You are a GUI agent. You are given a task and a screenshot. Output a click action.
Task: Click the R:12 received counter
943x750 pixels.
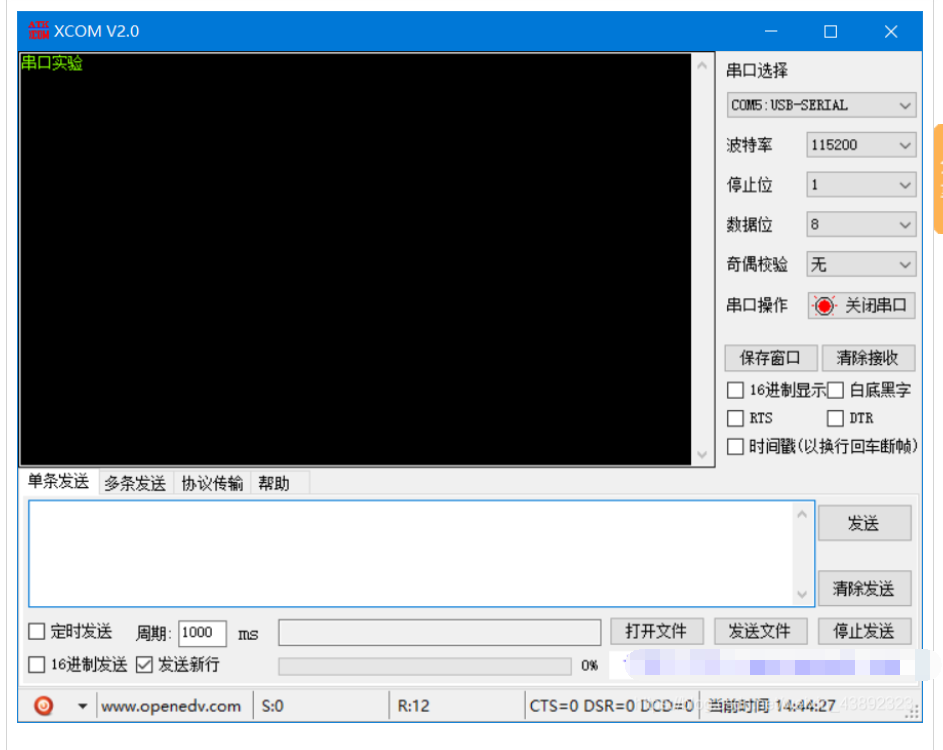coord(413,706)
